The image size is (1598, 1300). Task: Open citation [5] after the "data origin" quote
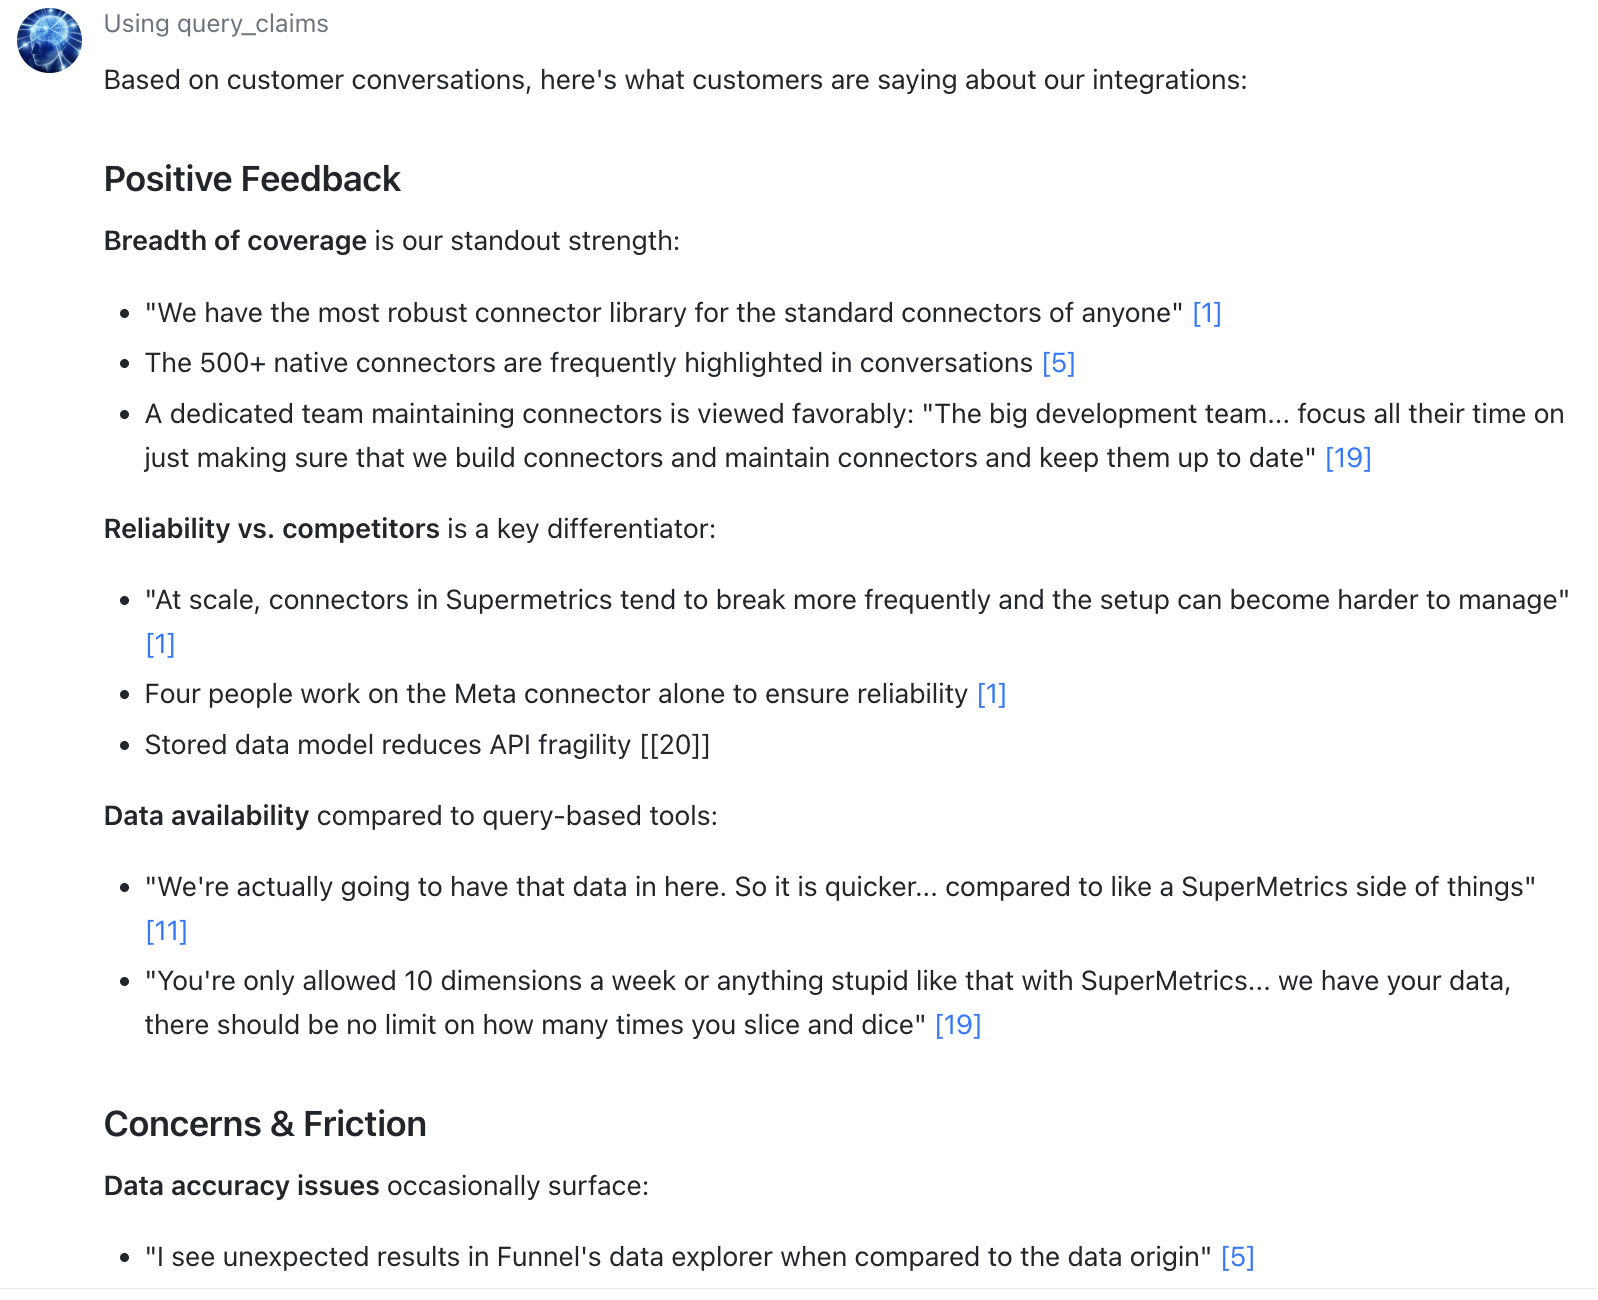[x=1237, y=1257]
